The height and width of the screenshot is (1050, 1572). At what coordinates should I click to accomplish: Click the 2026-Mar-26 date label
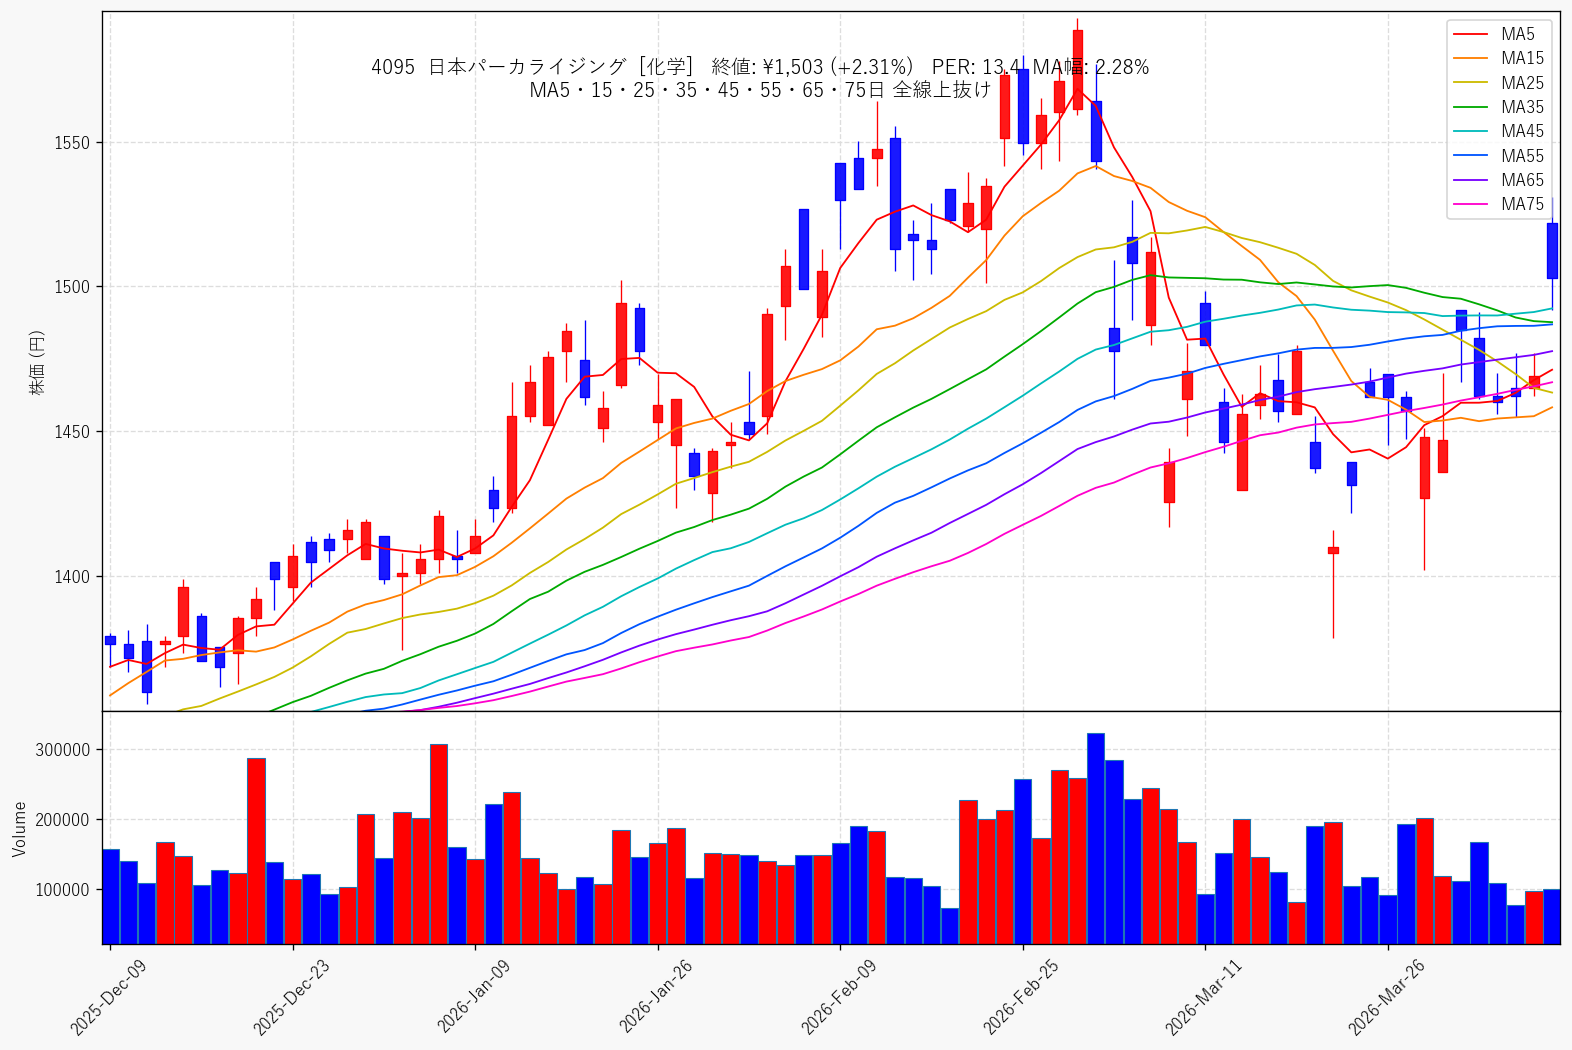coord(1386,997)
